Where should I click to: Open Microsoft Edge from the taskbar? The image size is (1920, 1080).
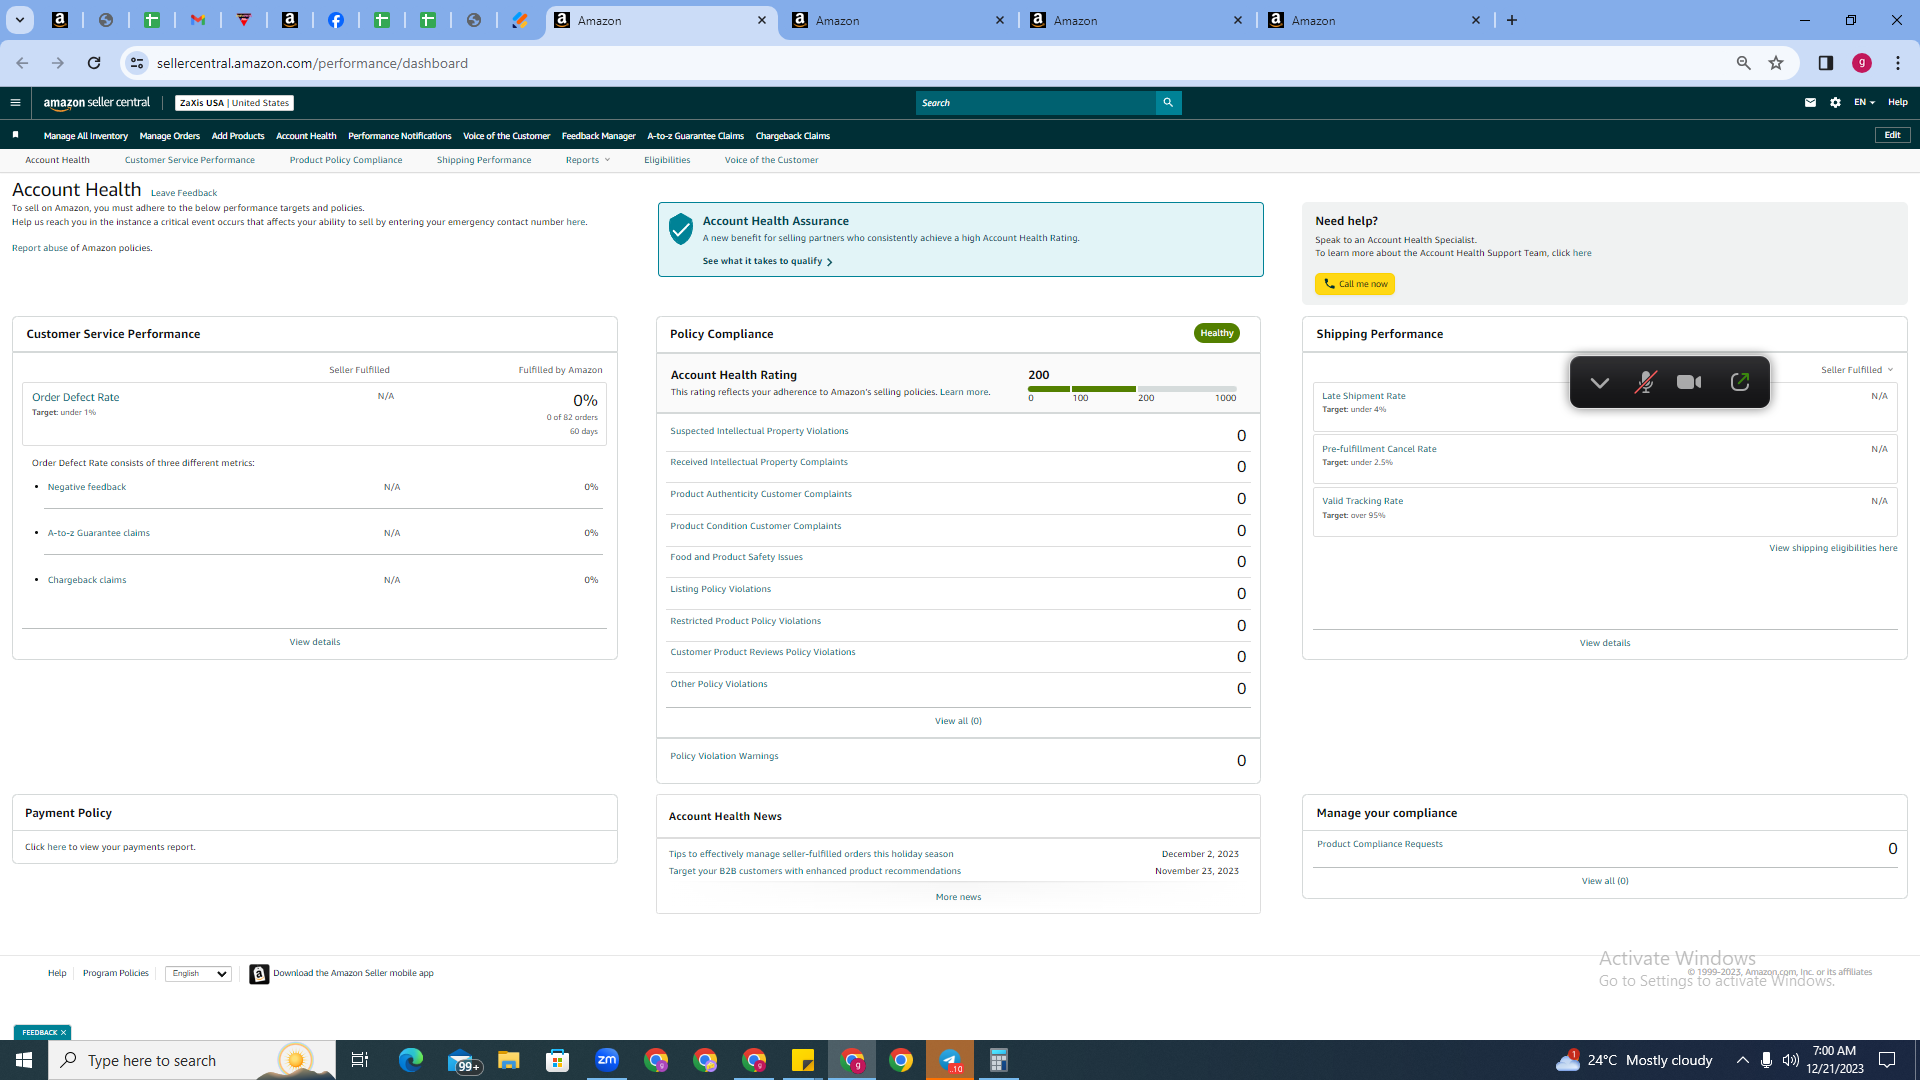tap(411, 1060)
